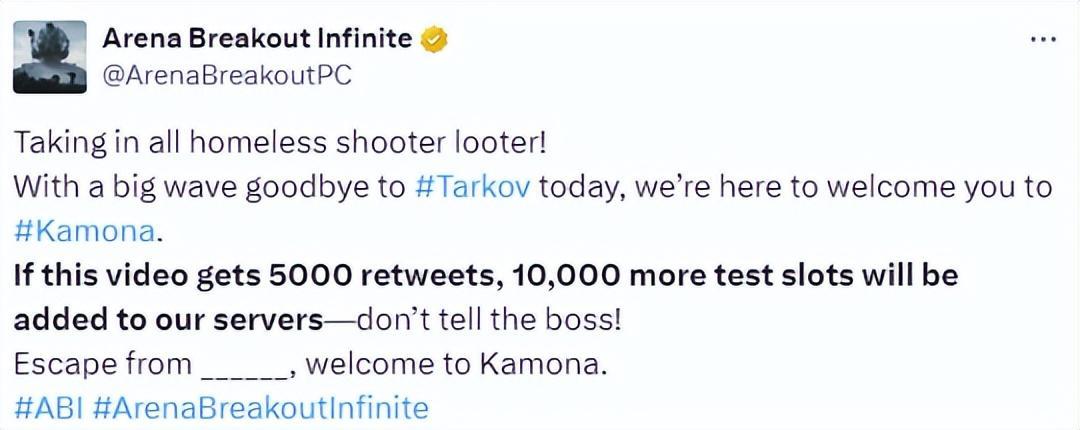Viewport: 1080px width, 430px height.
Task: Click the word "today" after #Tarkov
Action: (x=570, y=187)
